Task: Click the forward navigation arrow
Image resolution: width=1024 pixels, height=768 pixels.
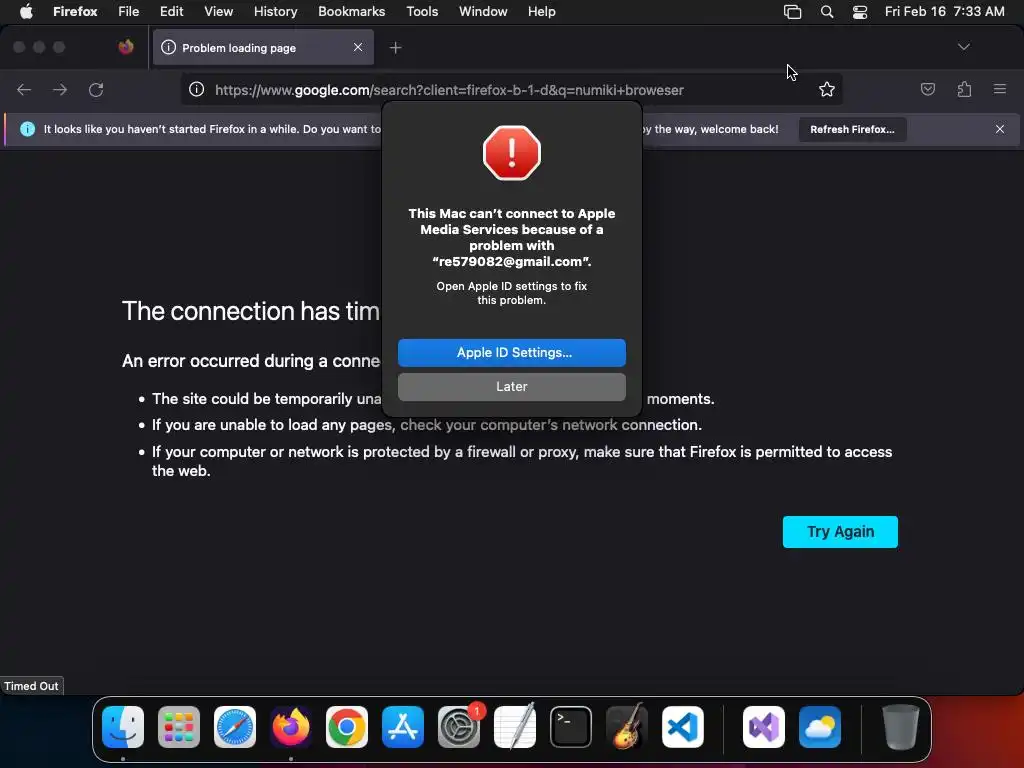Action: tap(60, 89)
